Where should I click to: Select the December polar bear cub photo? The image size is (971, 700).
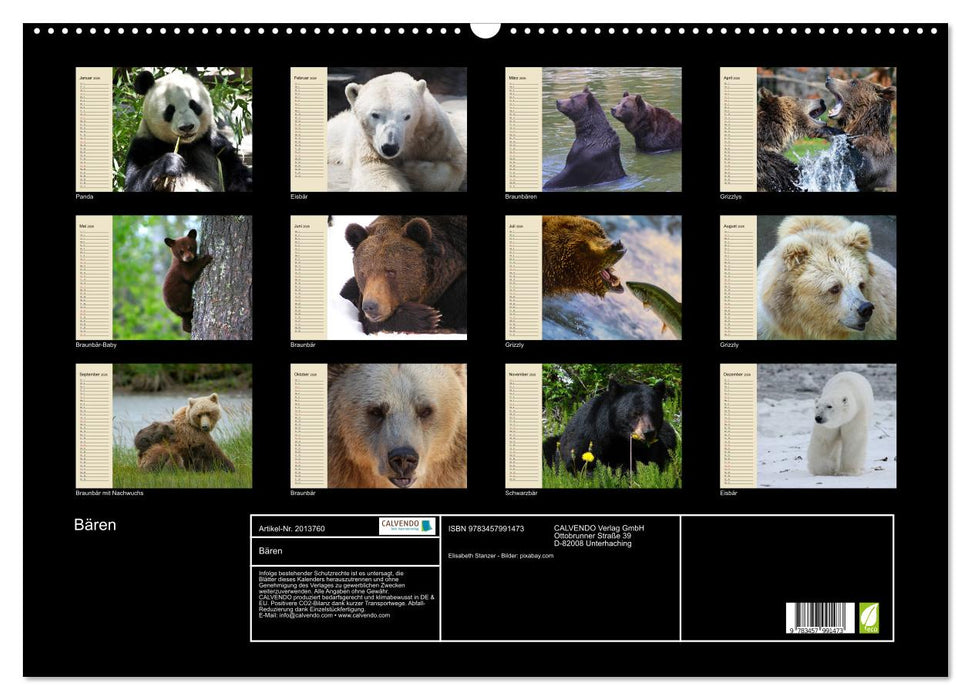point(826,425)
